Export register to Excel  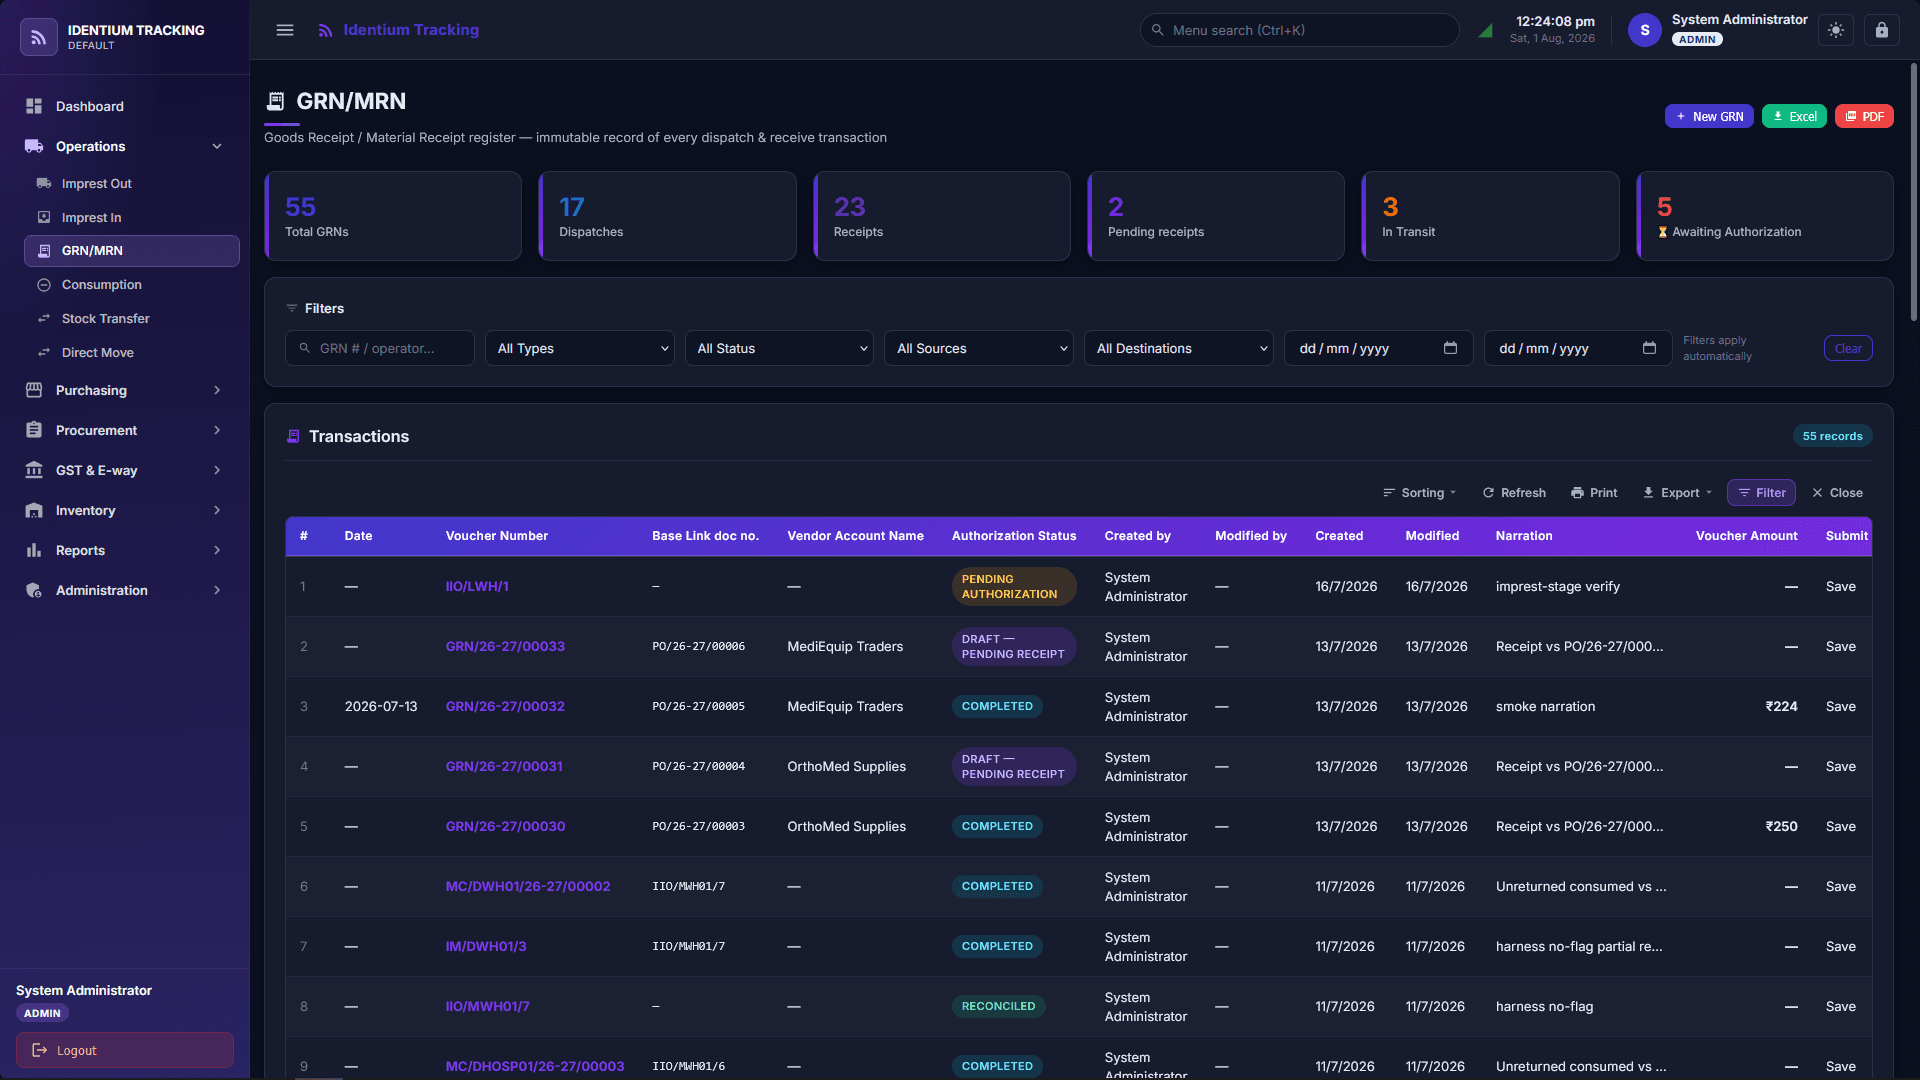point(1794,116)
